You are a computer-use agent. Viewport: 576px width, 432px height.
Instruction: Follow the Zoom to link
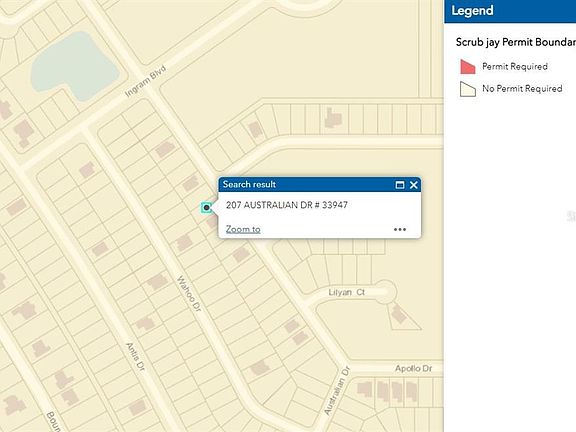243,229
